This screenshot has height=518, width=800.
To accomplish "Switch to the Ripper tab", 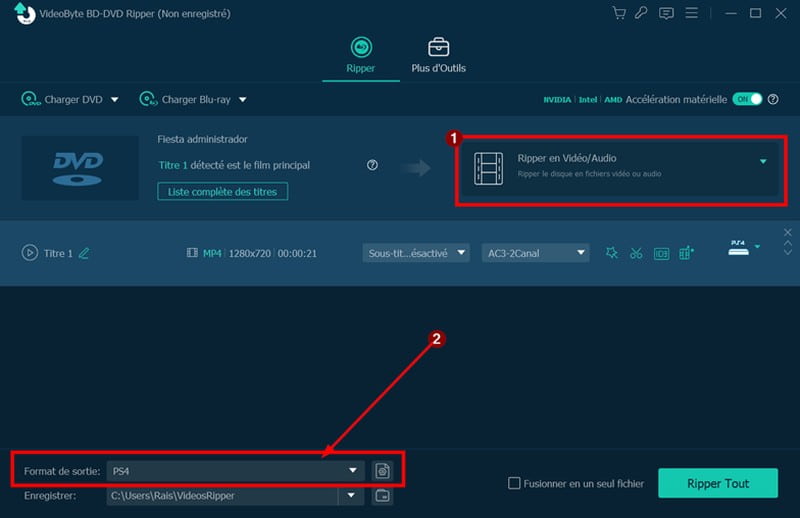I will tap(361, 55).
